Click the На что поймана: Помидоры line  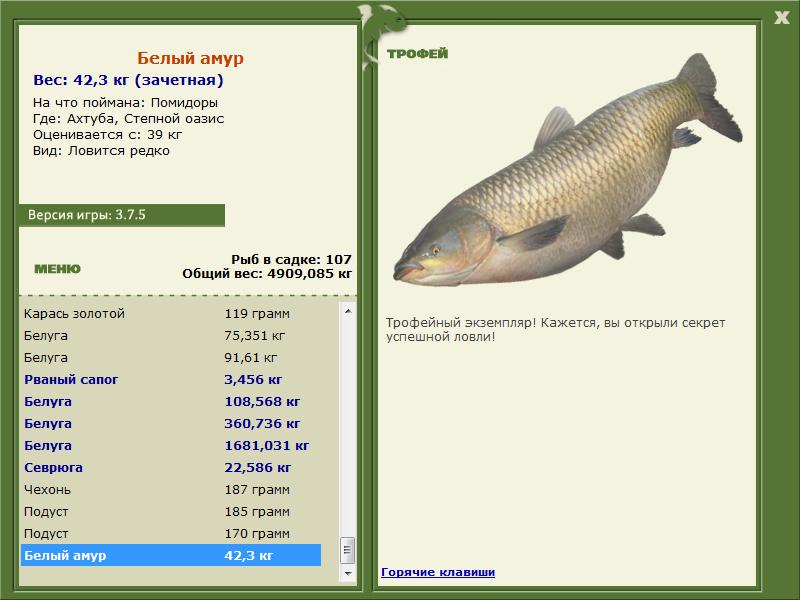(126, 103)
